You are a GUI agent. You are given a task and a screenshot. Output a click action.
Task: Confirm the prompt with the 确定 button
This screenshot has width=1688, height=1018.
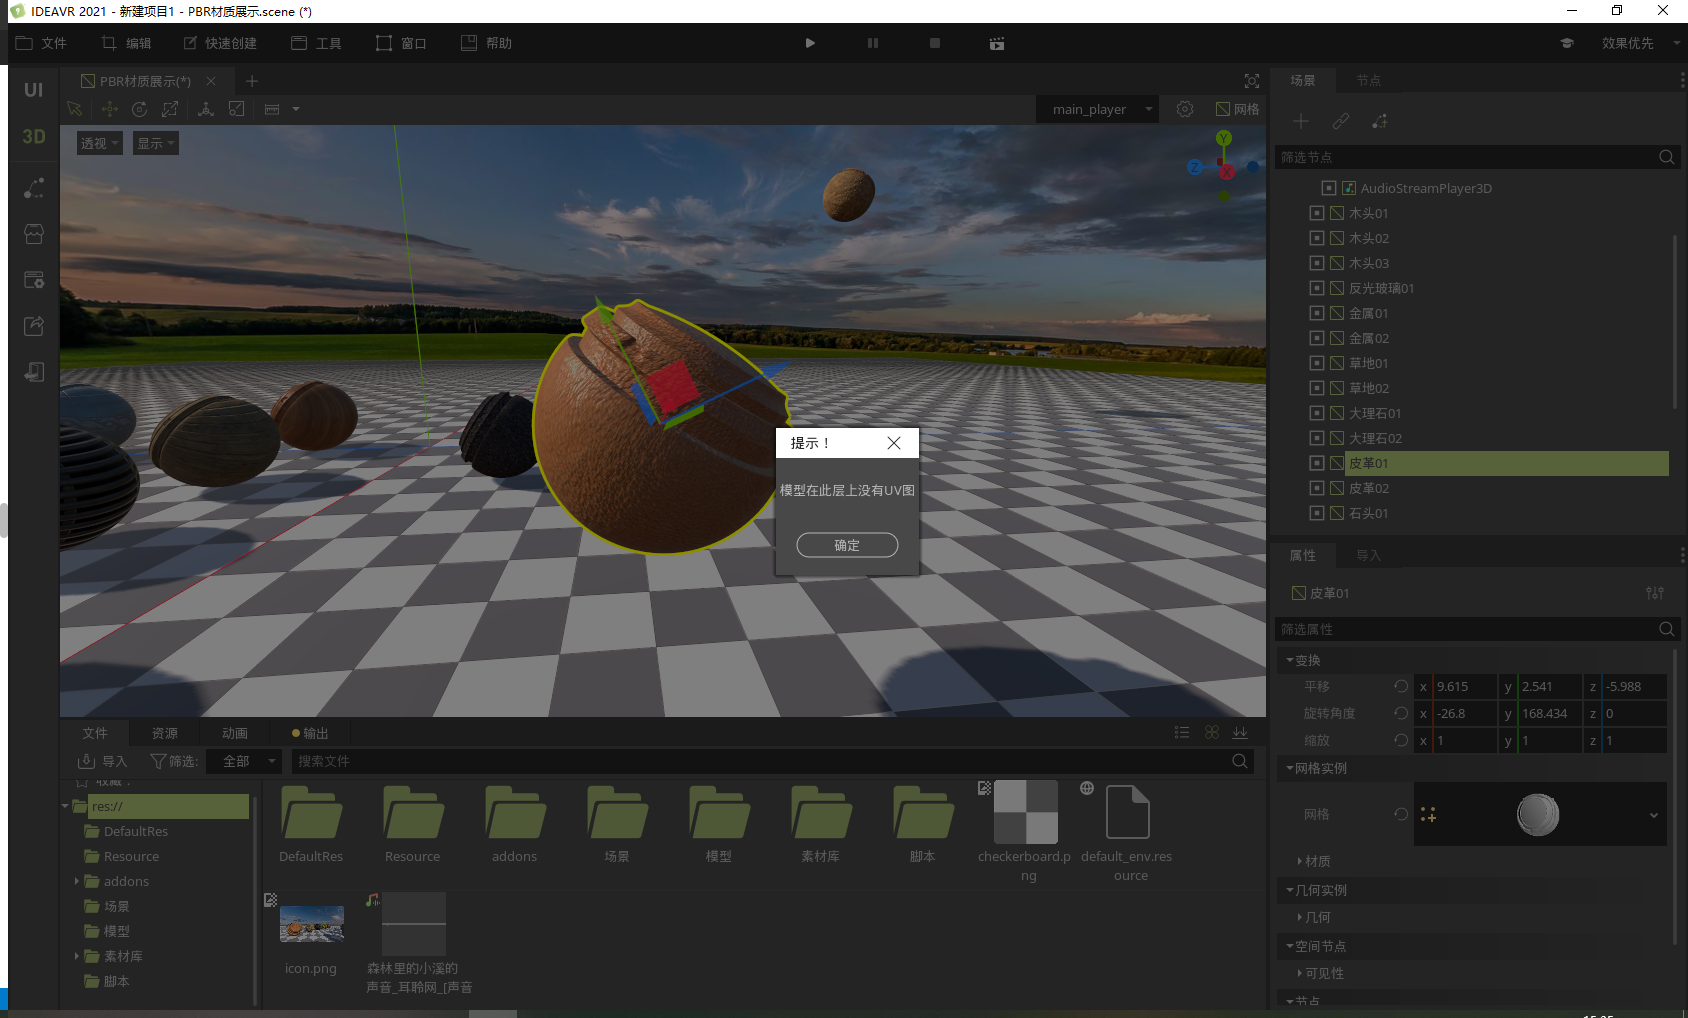[847, 545]
